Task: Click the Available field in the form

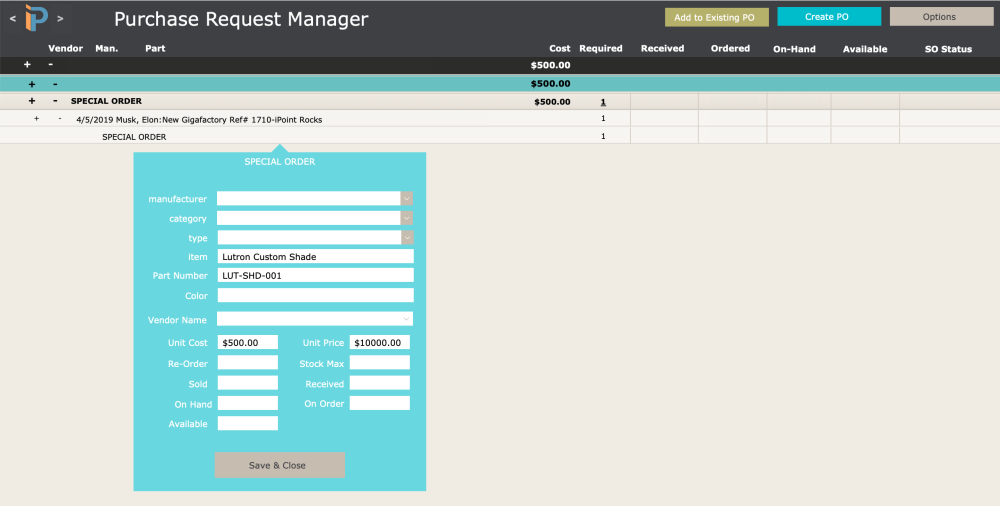Action: (x=247, y=423)
